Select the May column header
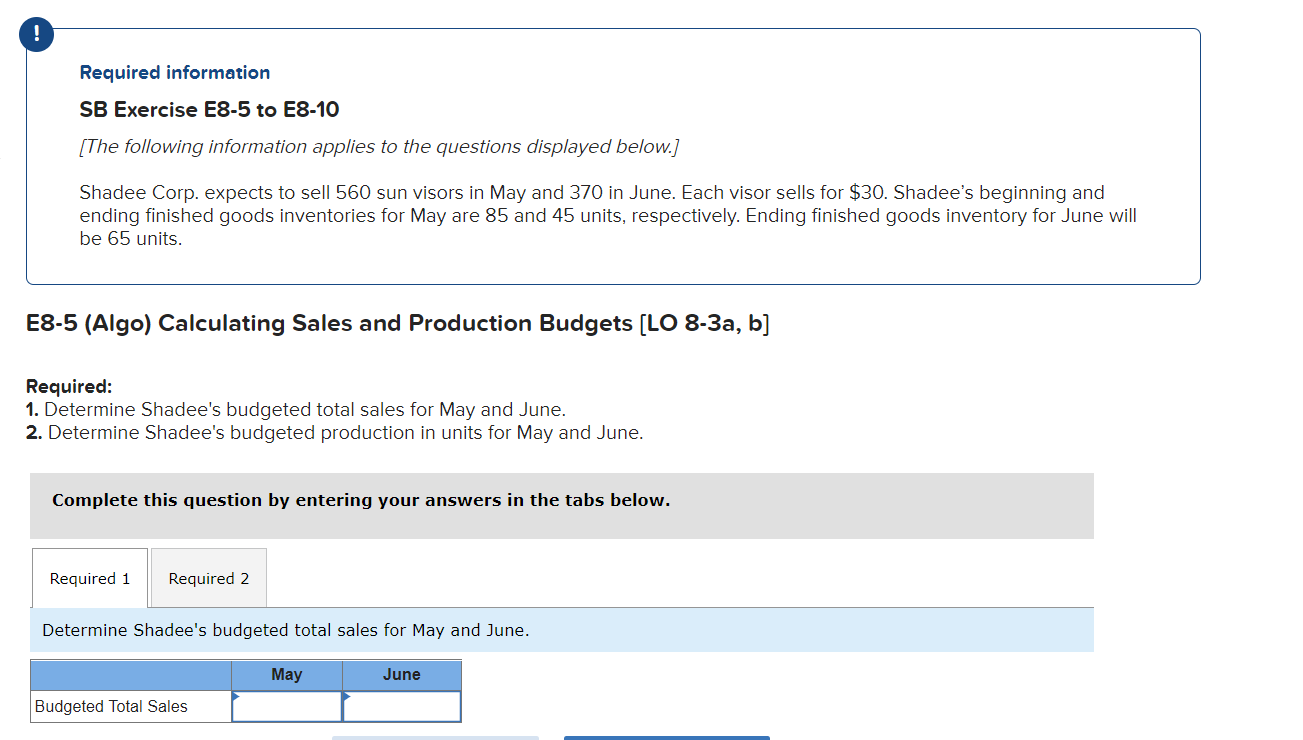 pyautogui.click(x=287, y=675)
